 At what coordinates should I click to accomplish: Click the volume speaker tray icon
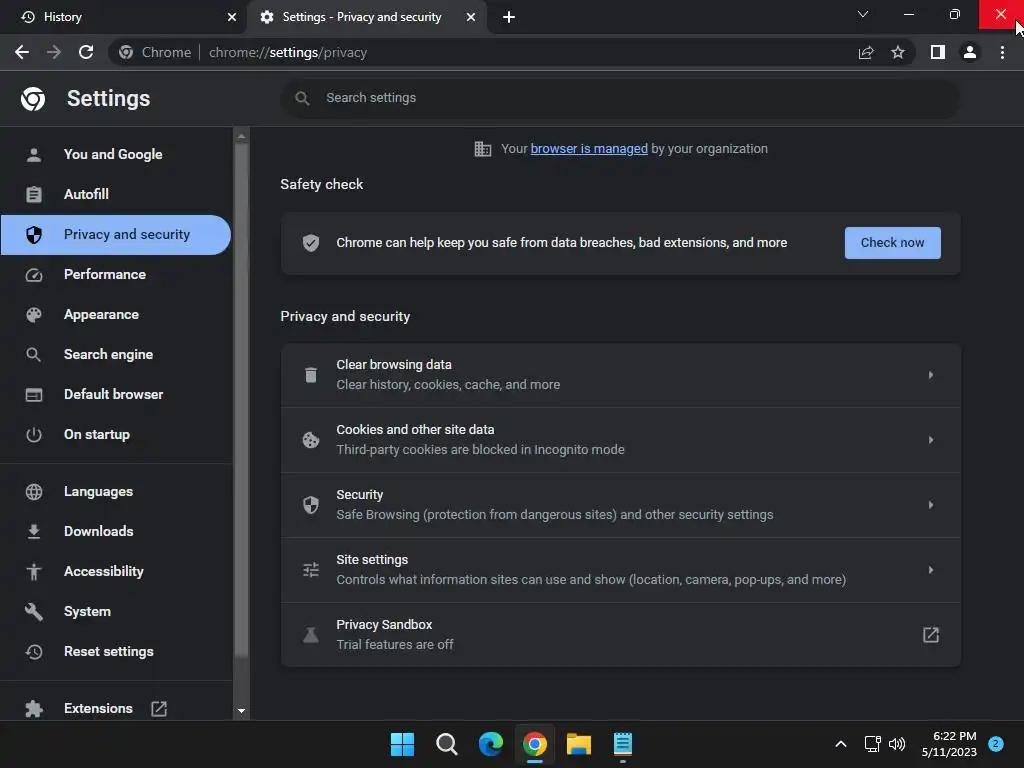(x=897, y=744)
